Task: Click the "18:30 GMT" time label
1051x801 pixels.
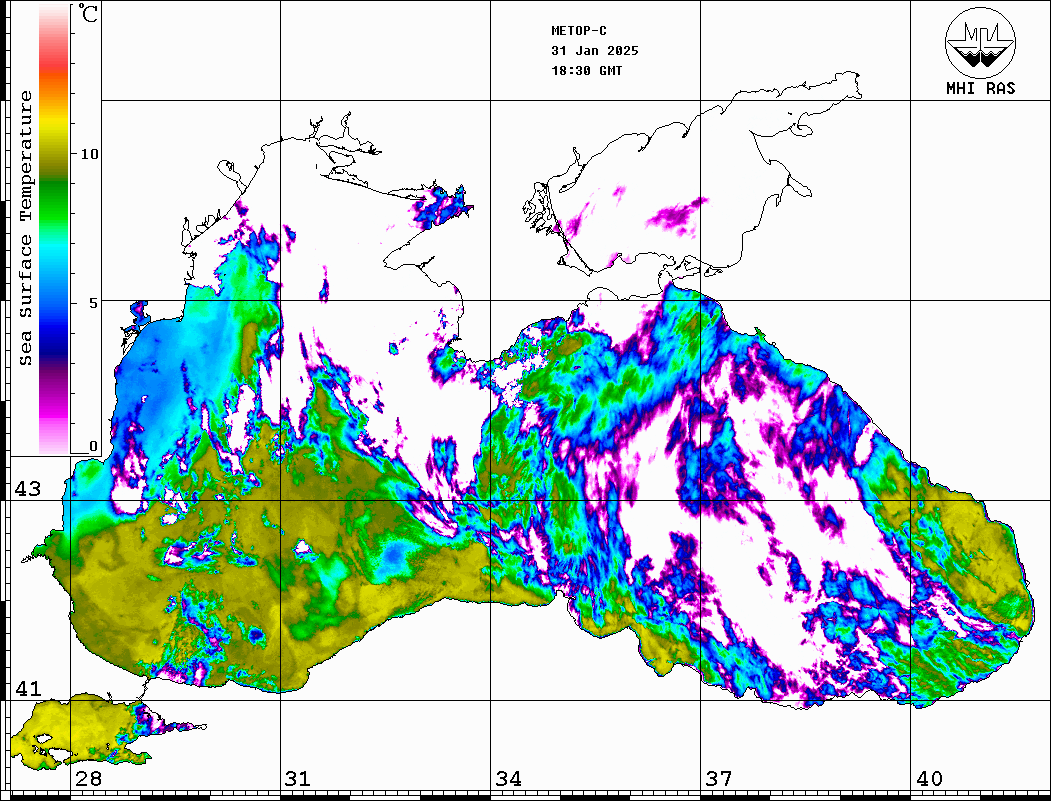Action: point(586,71)
